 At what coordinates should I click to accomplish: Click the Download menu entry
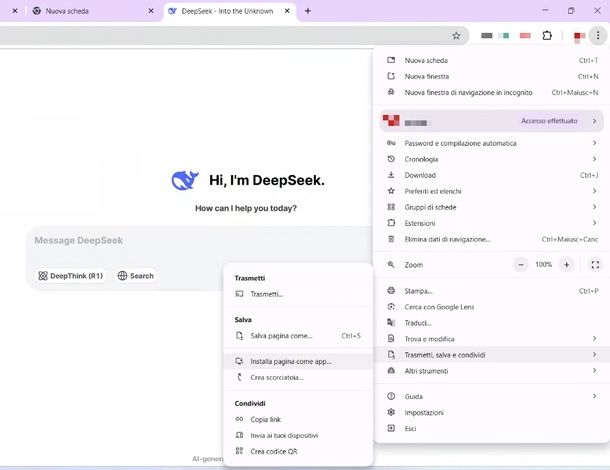(492, 175)
